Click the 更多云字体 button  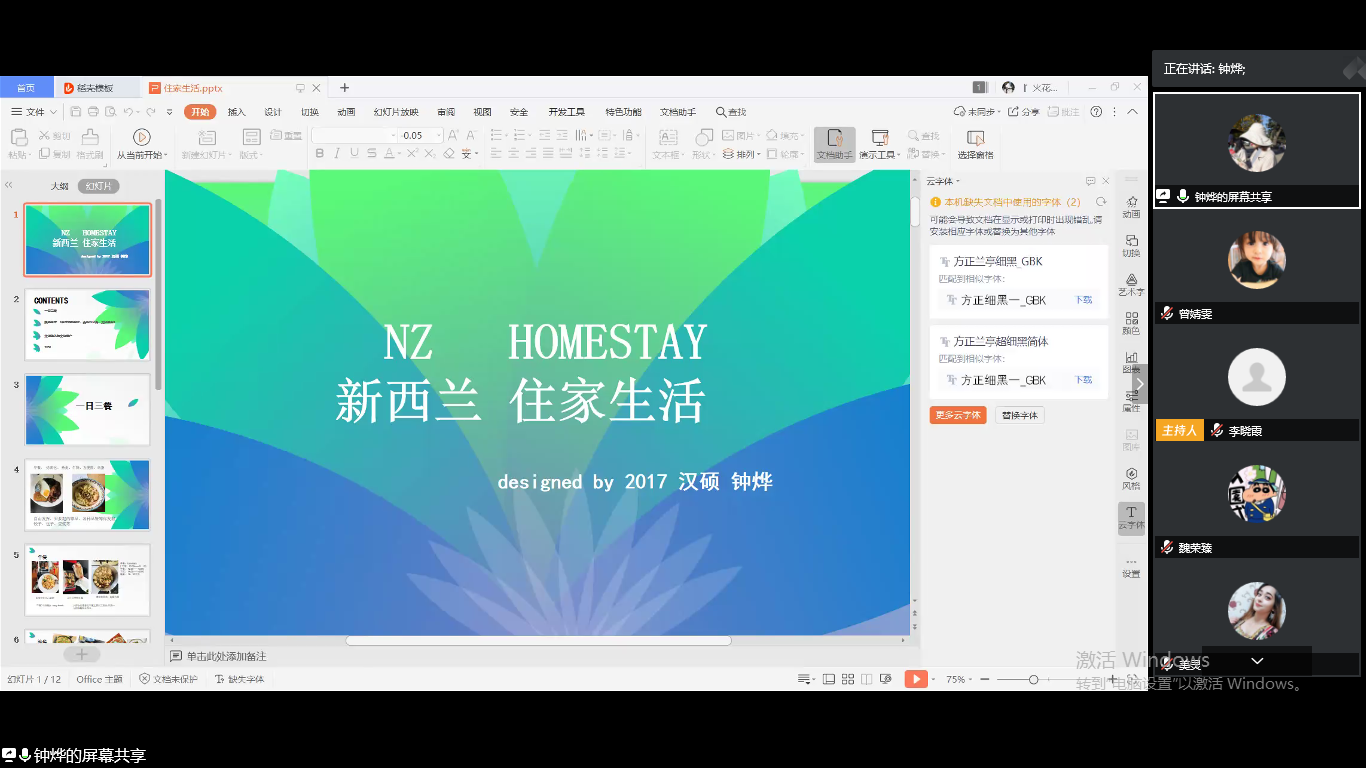[958, 415]
